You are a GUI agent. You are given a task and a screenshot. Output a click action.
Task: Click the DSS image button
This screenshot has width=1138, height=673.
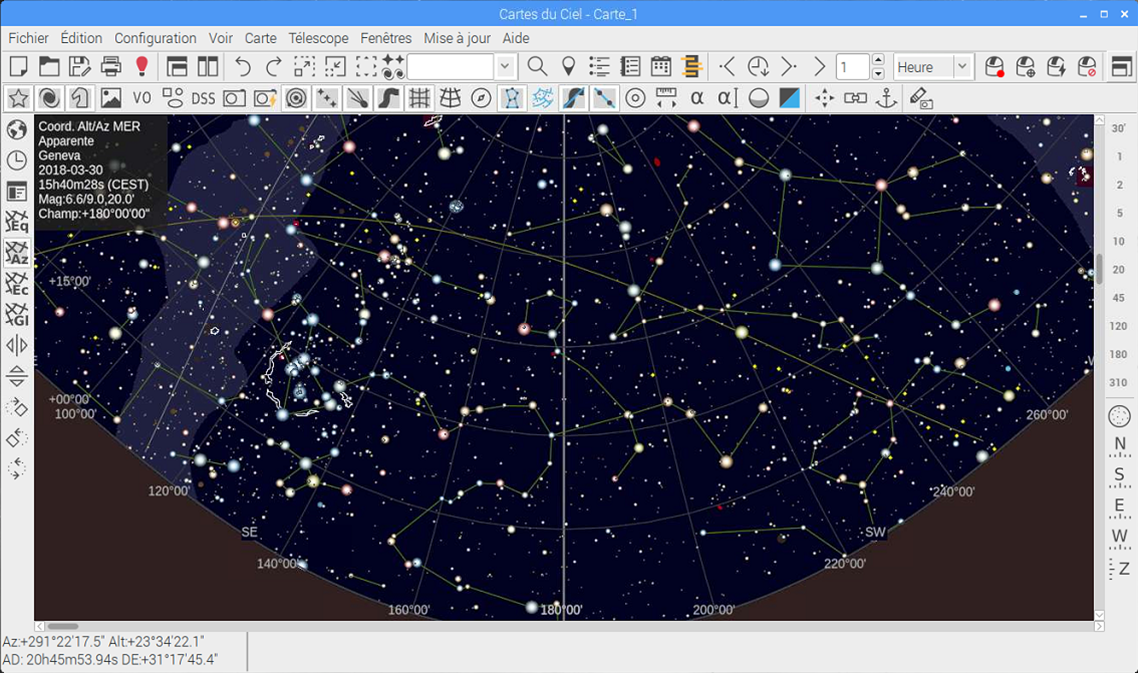coord(203,98)
